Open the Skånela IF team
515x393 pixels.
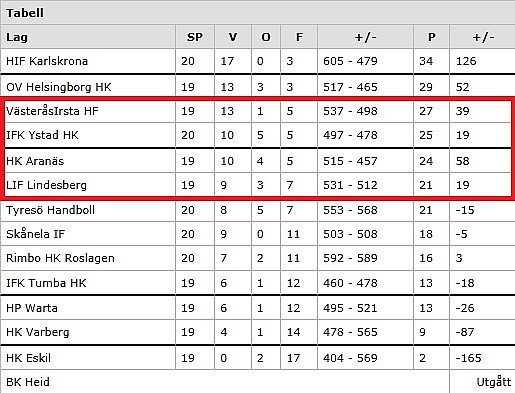[35, 234]
